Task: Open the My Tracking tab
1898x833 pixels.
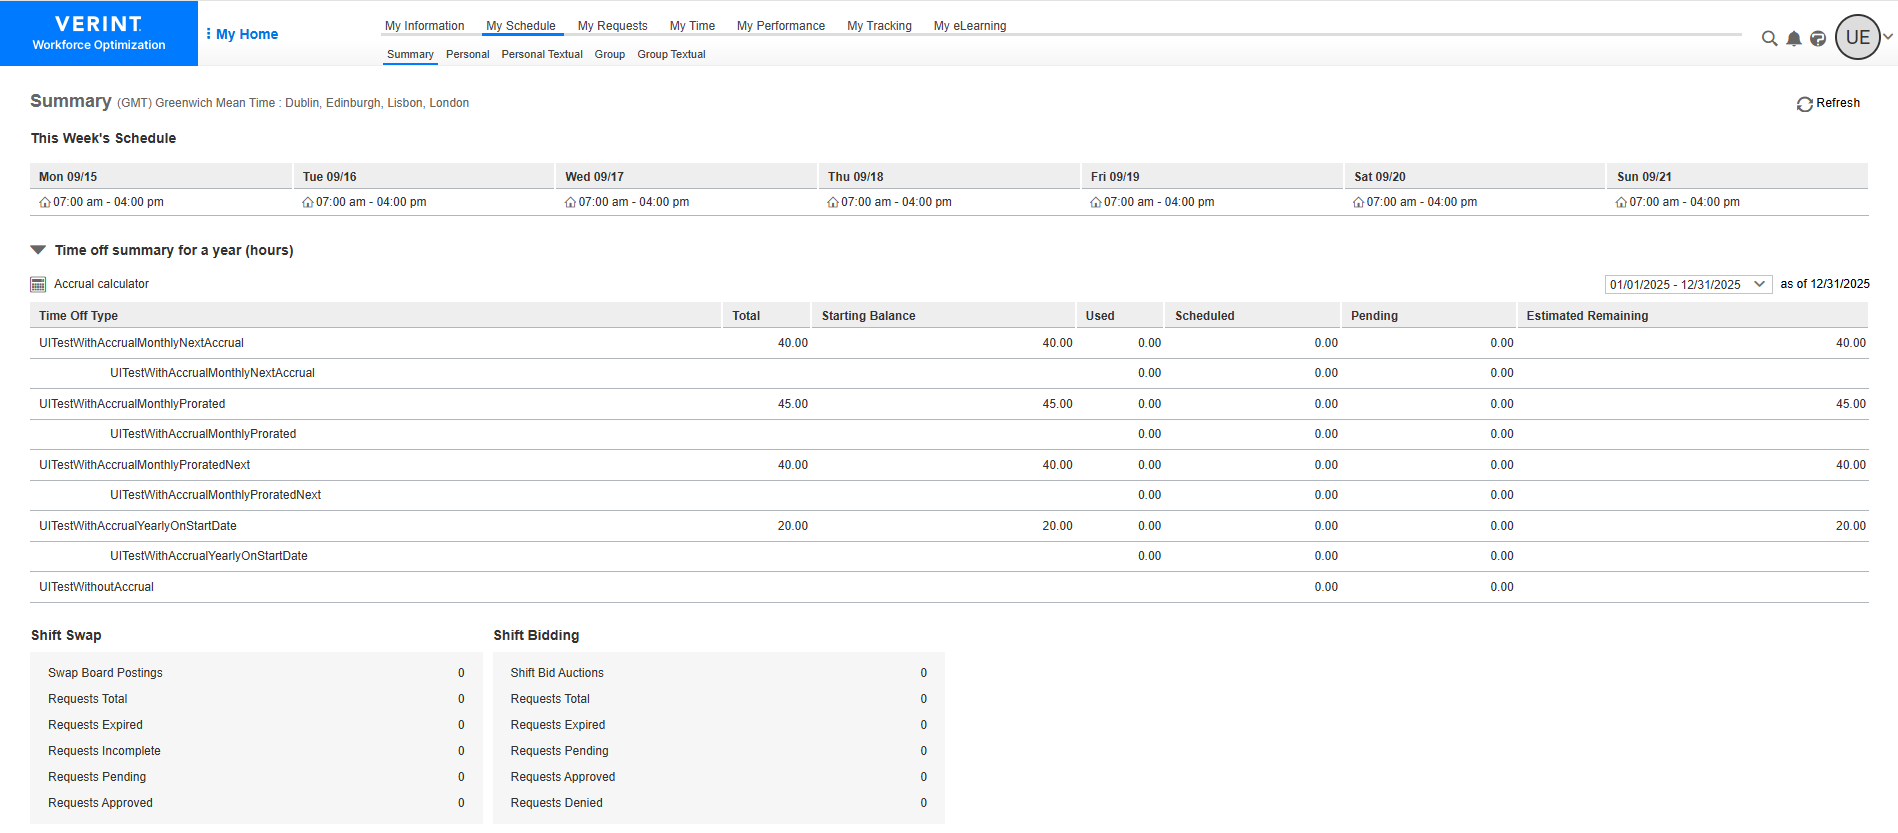Action: click(879, 26)
